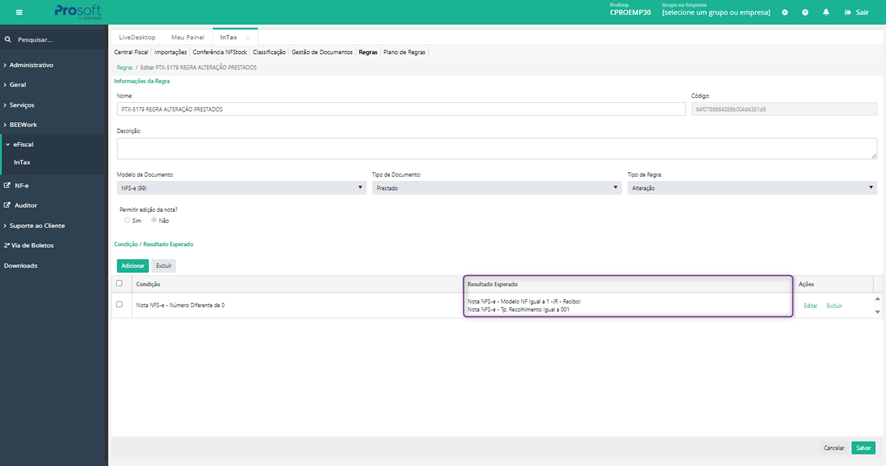Click the Sair logout icon
Screen dimensions: 886x466
[848, 12]
